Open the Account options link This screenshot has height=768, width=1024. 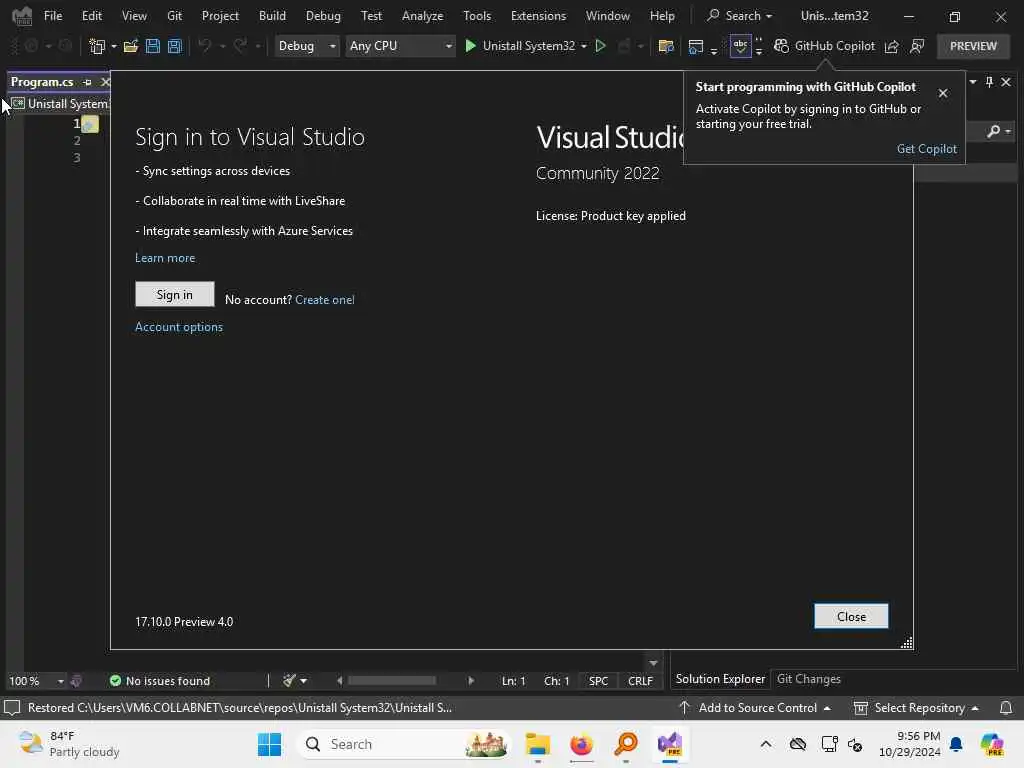[179, 327]
